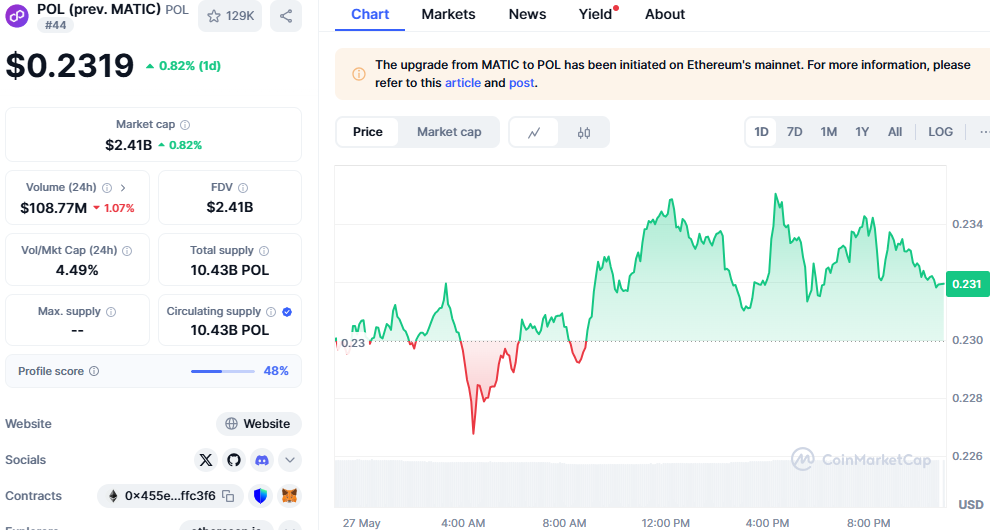Open the share icon button
This screenshot has height=530, width=990.
tap(286, 16)
